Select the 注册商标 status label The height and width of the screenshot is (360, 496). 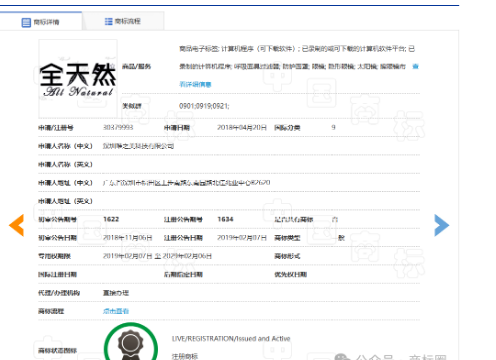tap(185, 357)
